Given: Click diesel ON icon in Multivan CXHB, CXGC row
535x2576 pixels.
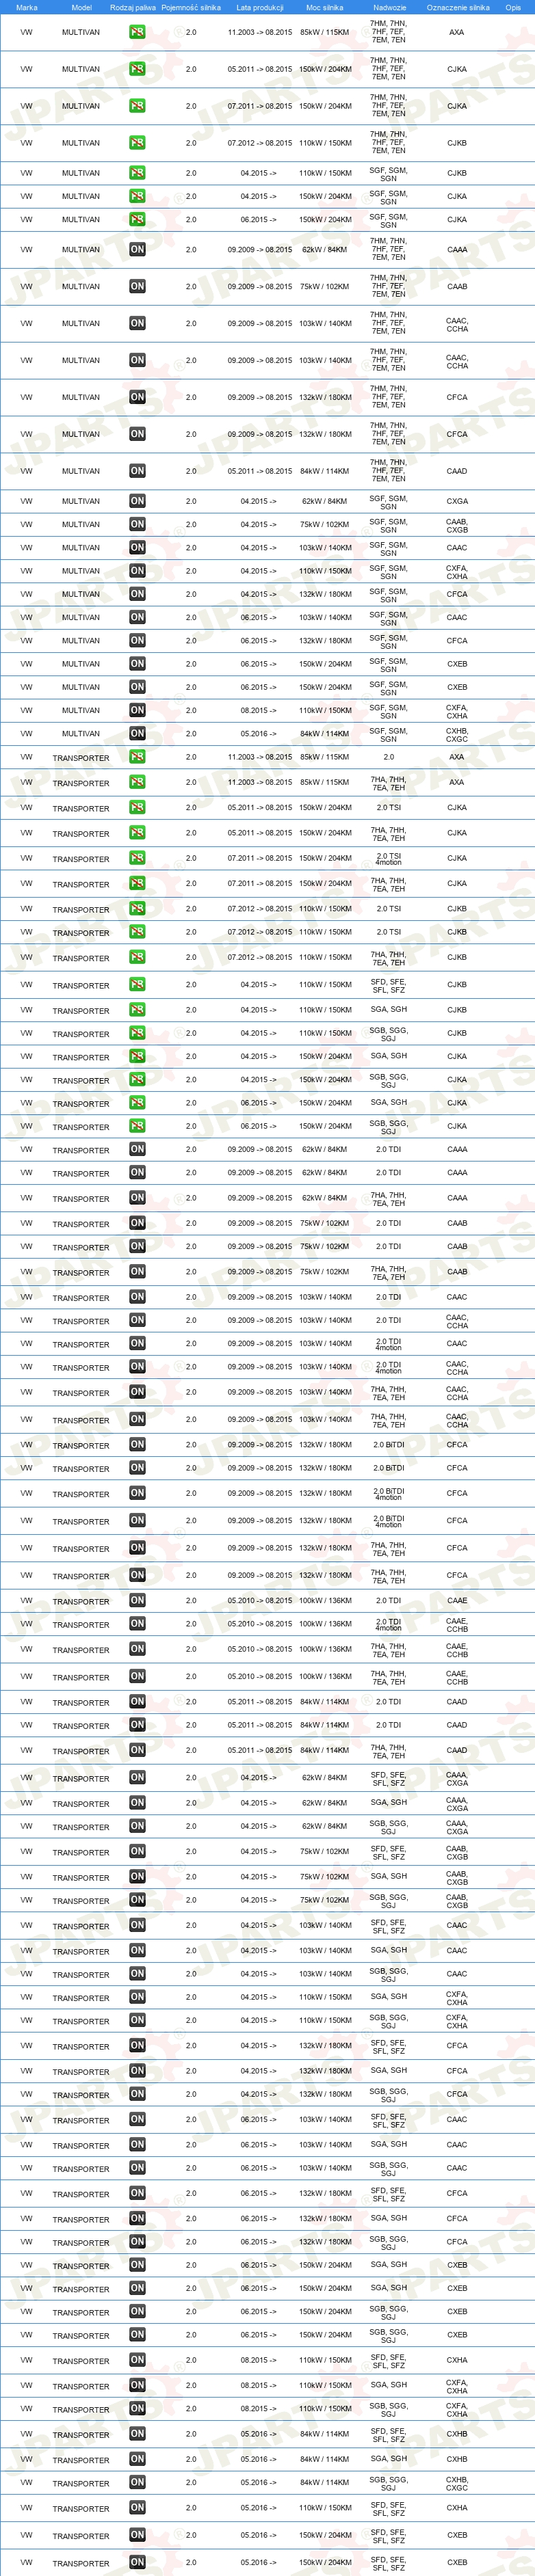Looking at the screenshot, I should (137, 734).
